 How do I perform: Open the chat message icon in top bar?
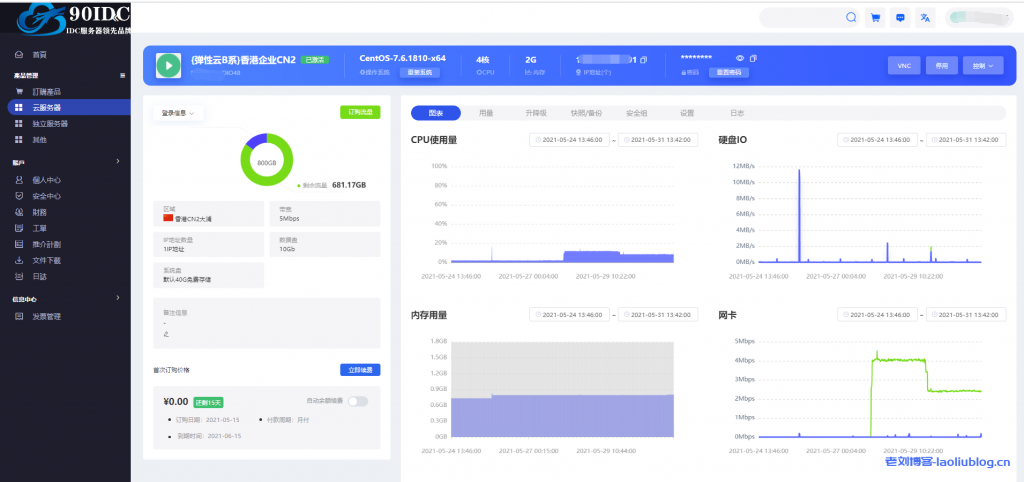pyautogui.click(x=901, y=17)
